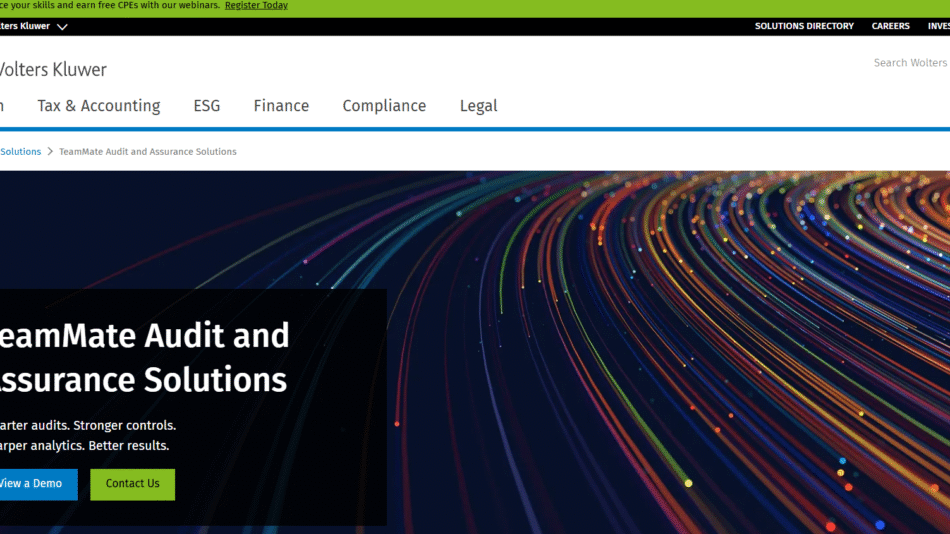Go to Solutions breadcrumb link
The height and width of the screenshot is (534, 950).
pos(20,152)
